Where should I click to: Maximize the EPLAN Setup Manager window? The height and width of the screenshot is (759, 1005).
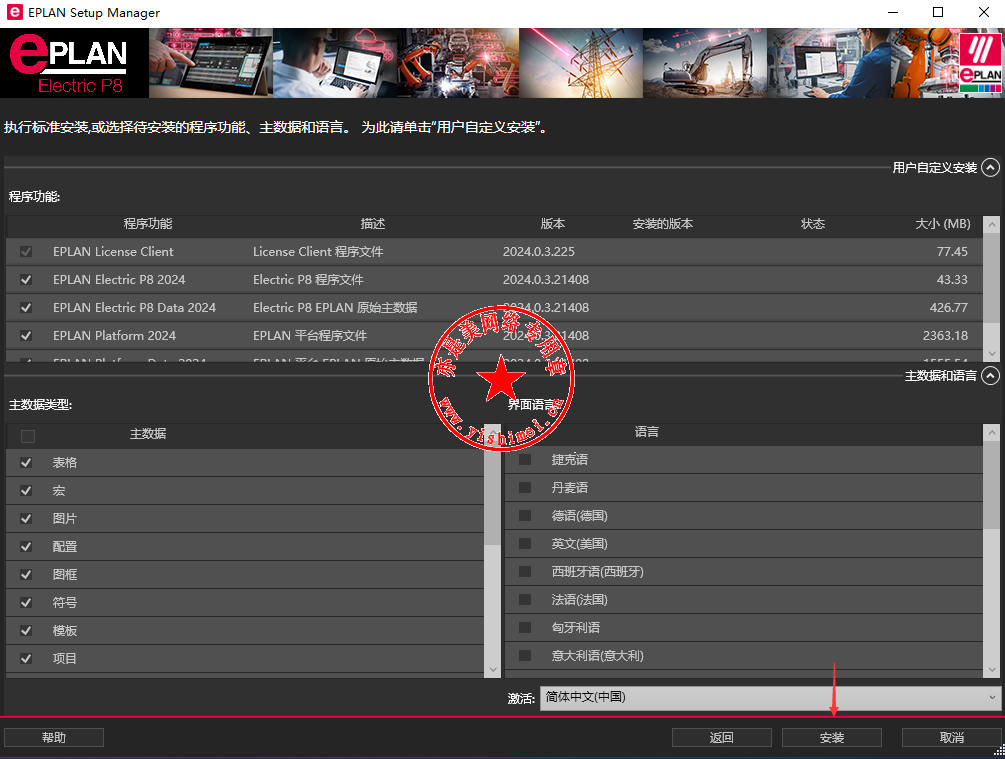coord(938,12)
